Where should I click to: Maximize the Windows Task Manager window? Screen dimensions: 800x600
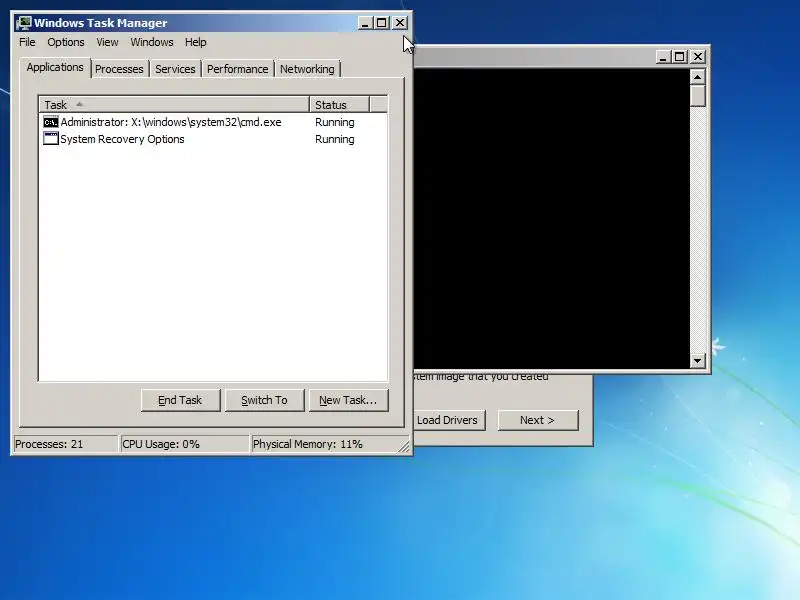[381, 23]
